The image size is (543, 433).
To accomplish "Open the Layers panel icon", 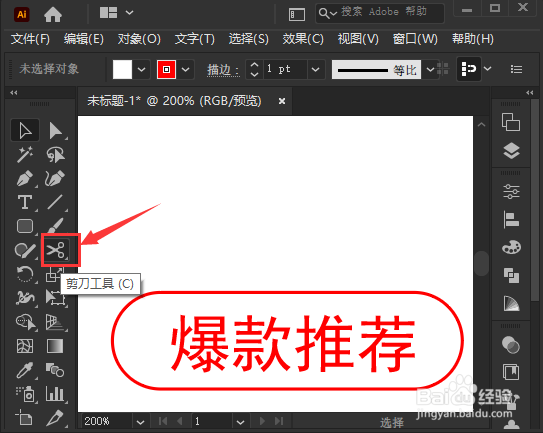I will pyautogui.click(x=511, y=151).
